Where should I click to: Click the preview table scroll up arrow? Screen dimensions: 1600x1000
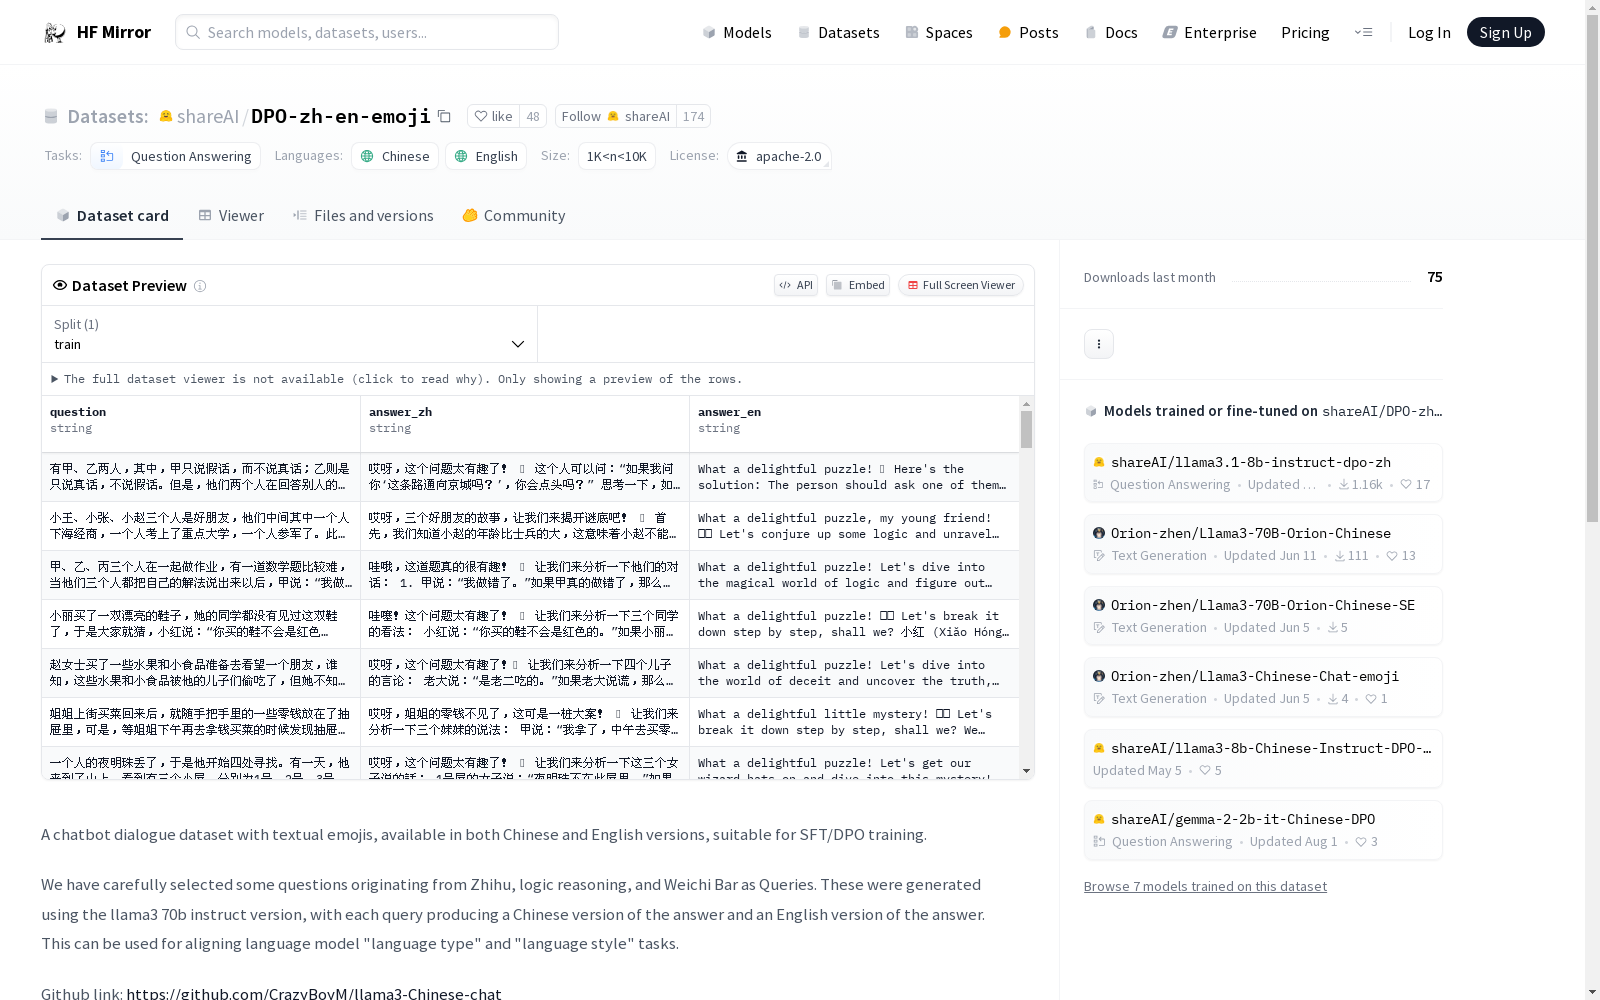pyautogui.click(x=1026, y=404)
